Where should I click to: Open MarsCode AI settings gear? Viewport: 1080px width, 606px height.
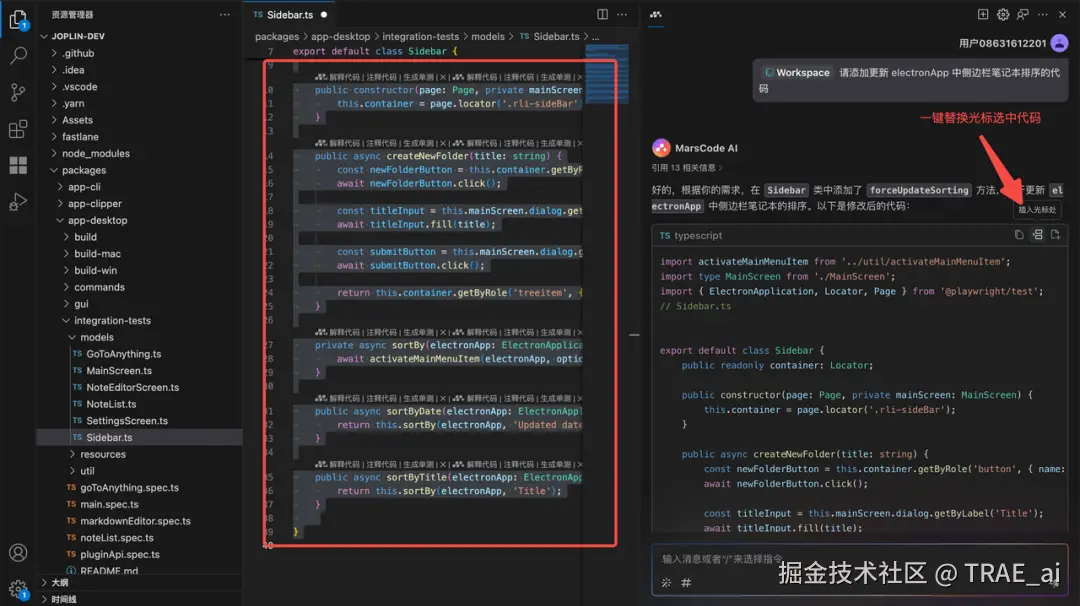1004,14
